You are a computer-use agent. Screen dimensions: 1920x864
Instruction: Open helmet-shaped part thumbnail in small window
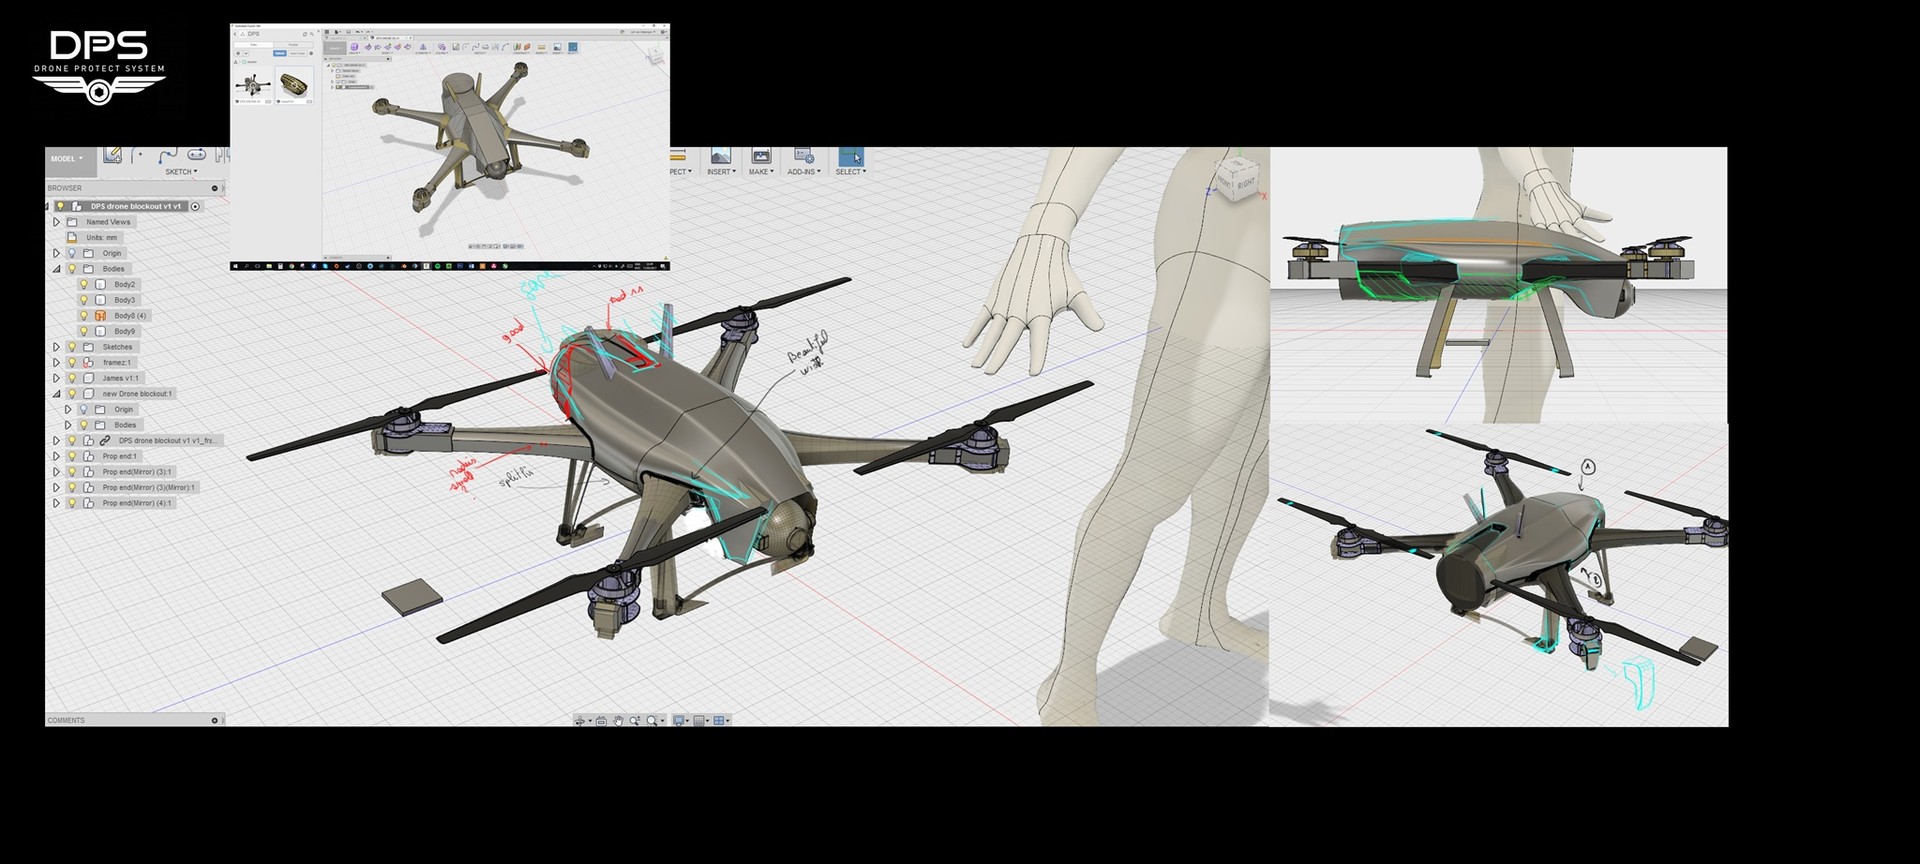coord(294,85)
